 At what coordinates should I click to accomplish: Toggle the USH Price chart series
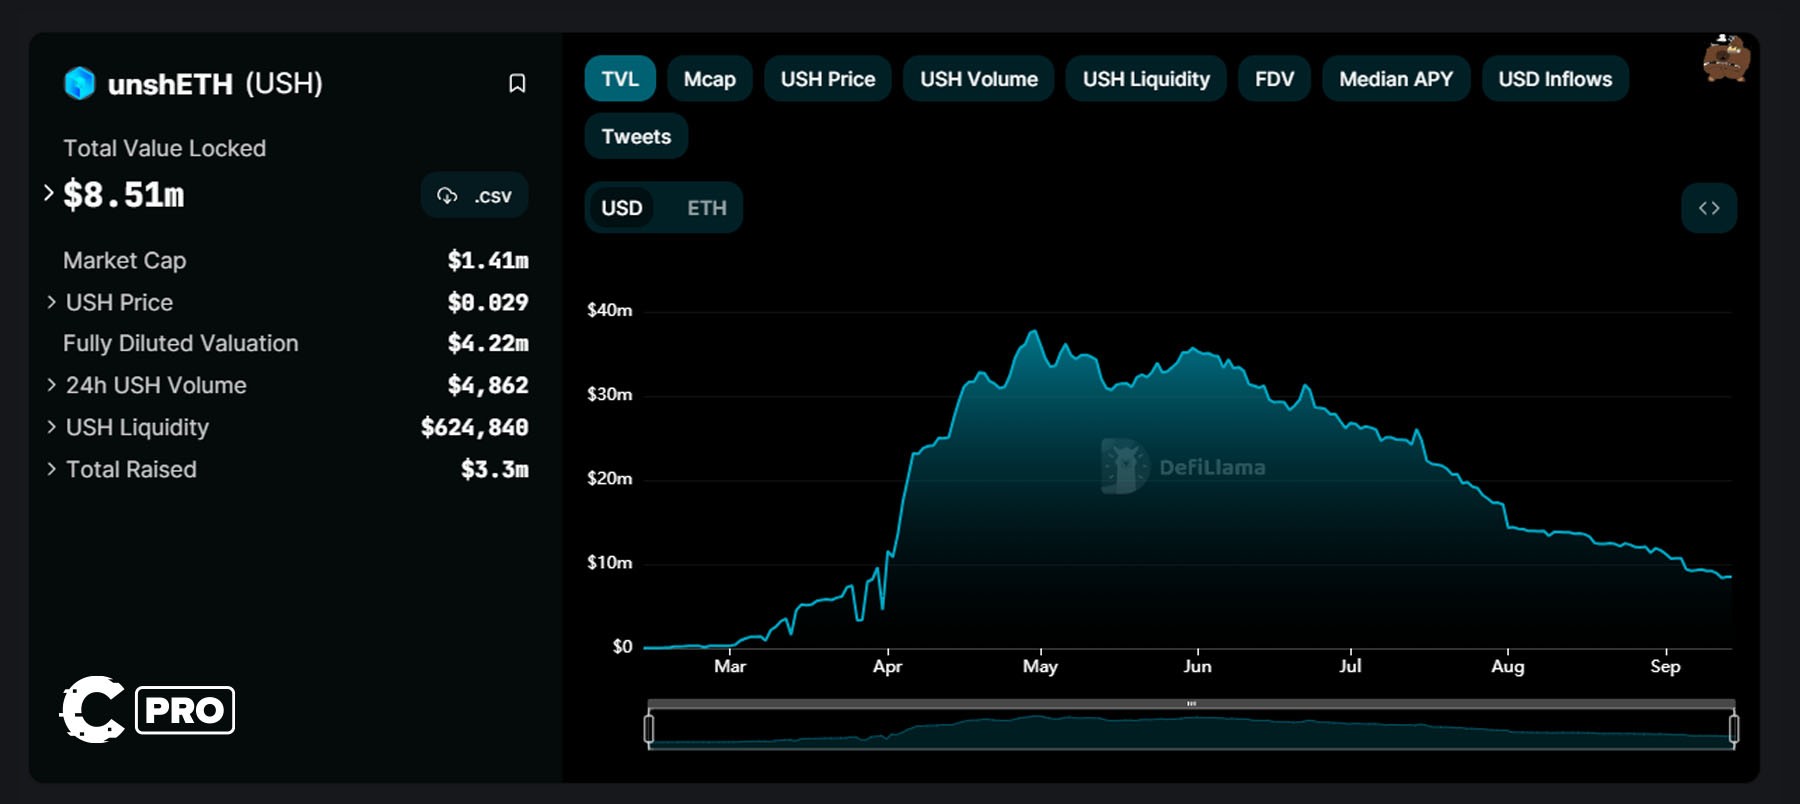[x=828, y=79]
